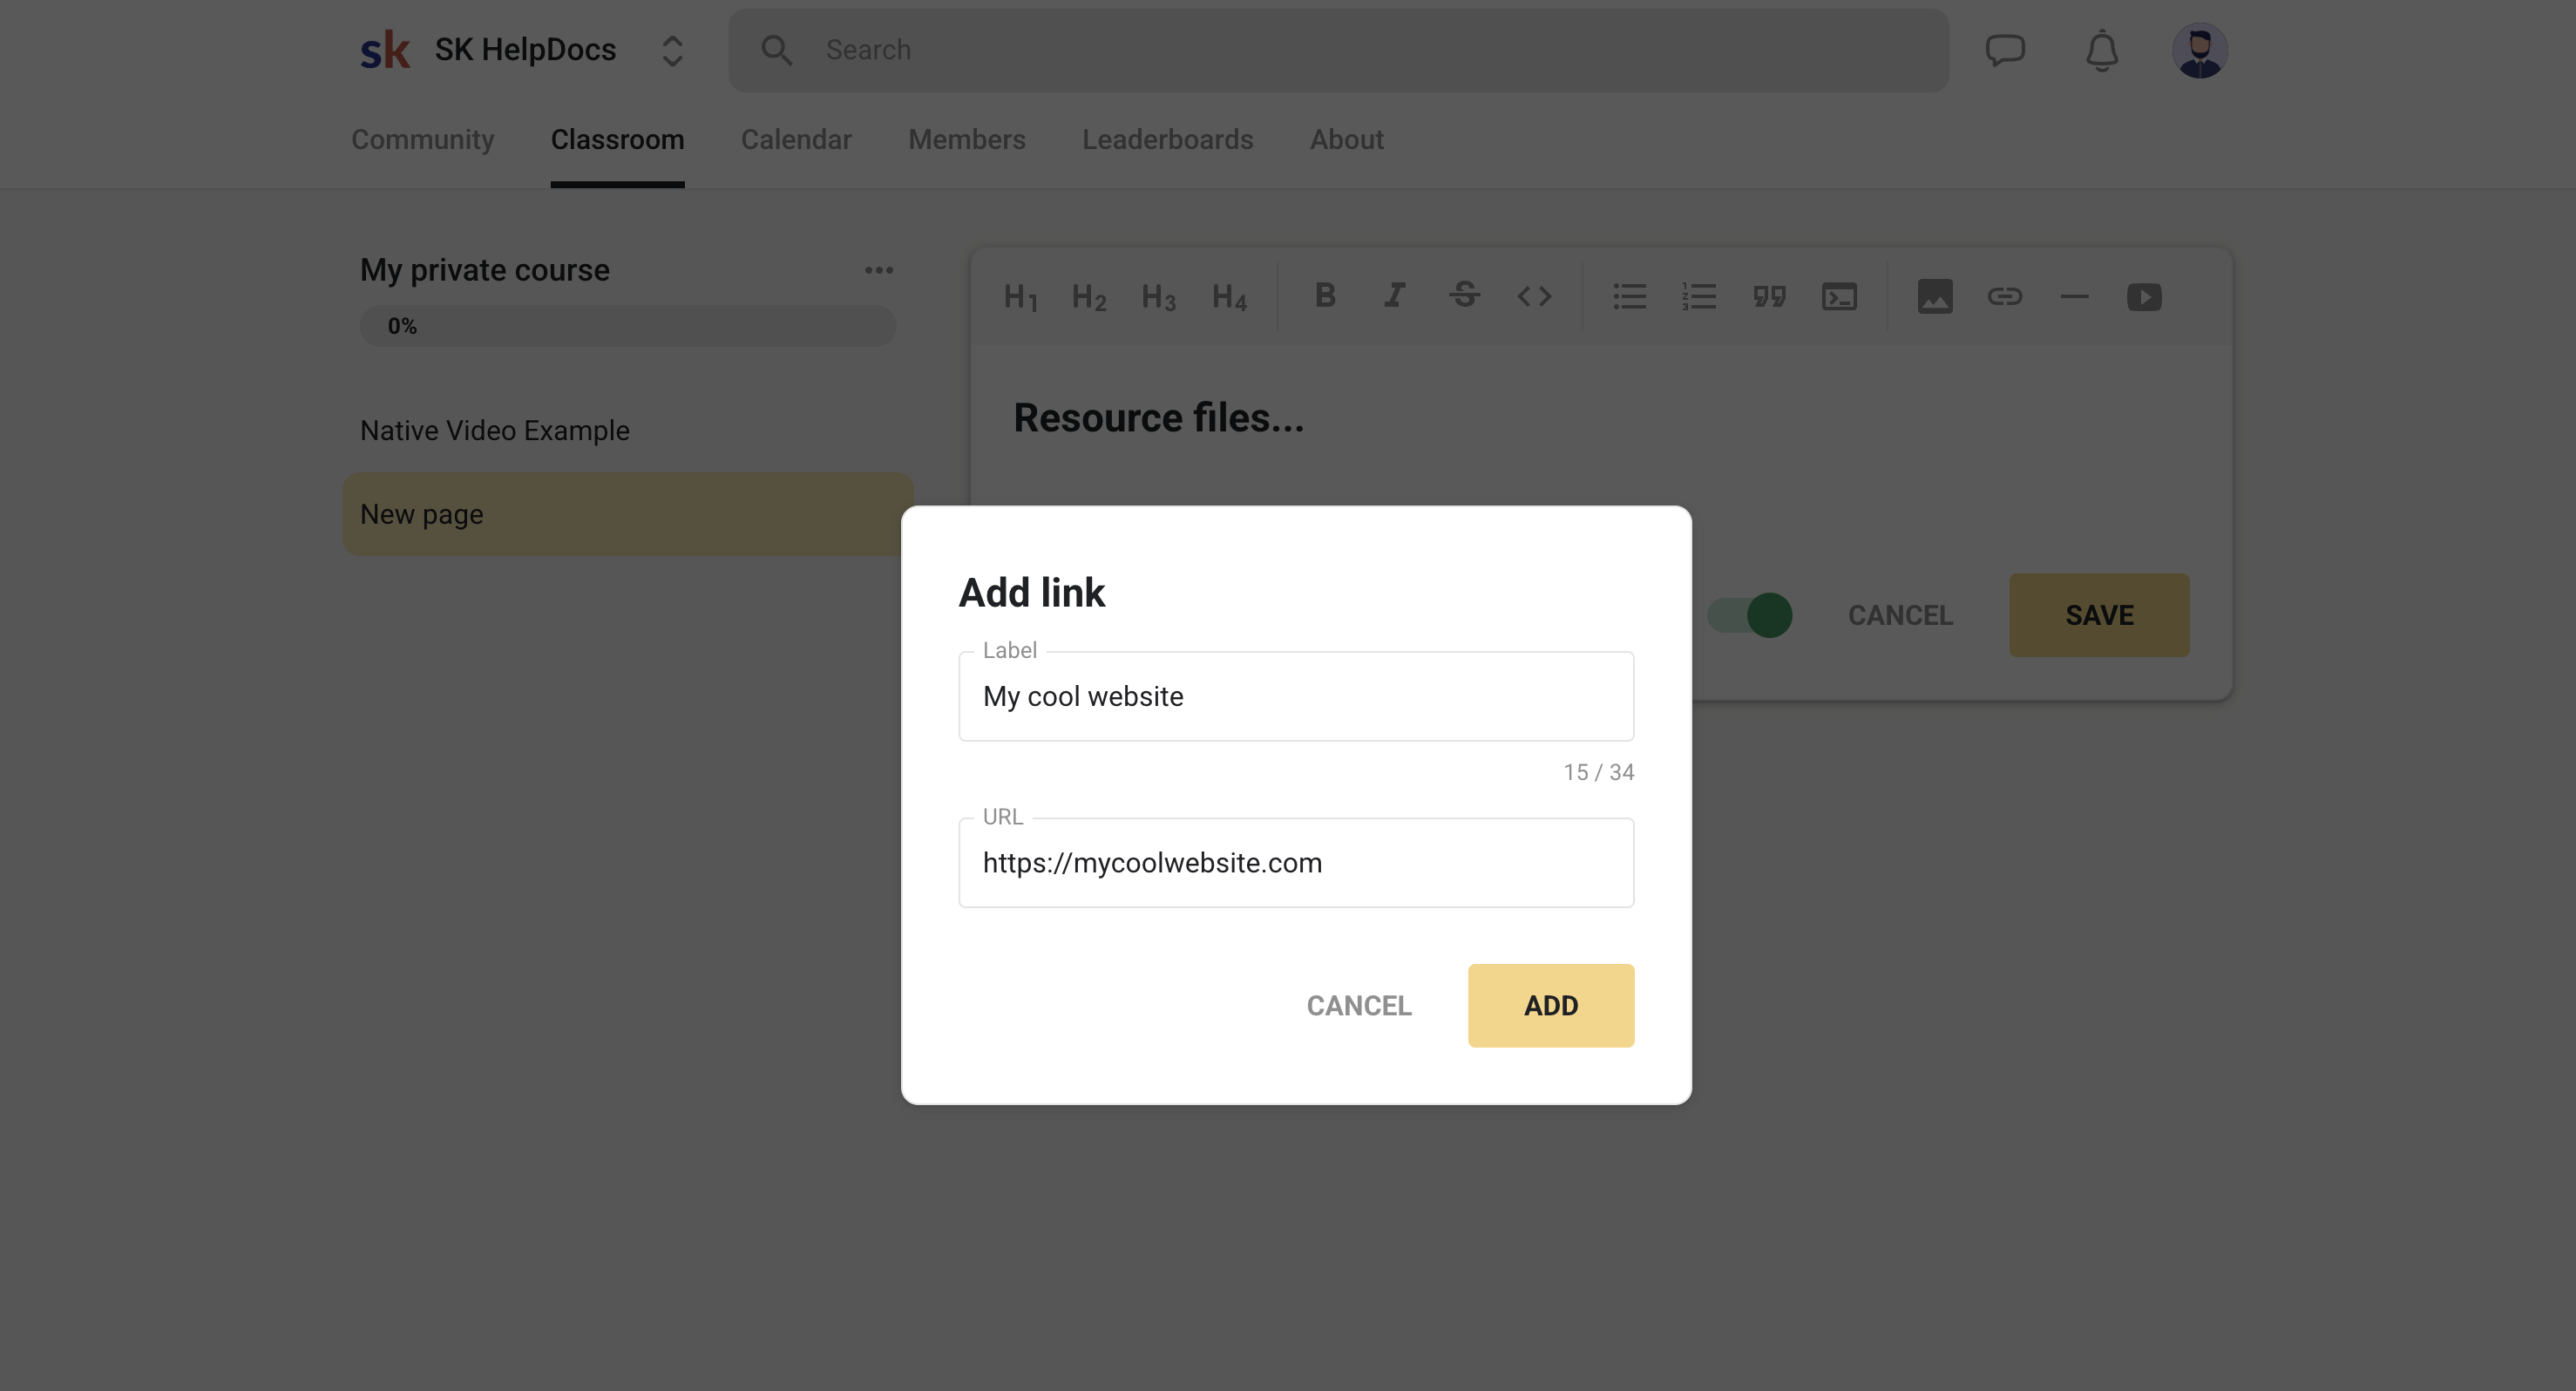The height and width of the screenshot is (1391, 2576).
Task: Toggle italic text formatting
Action: [1394, 295]
